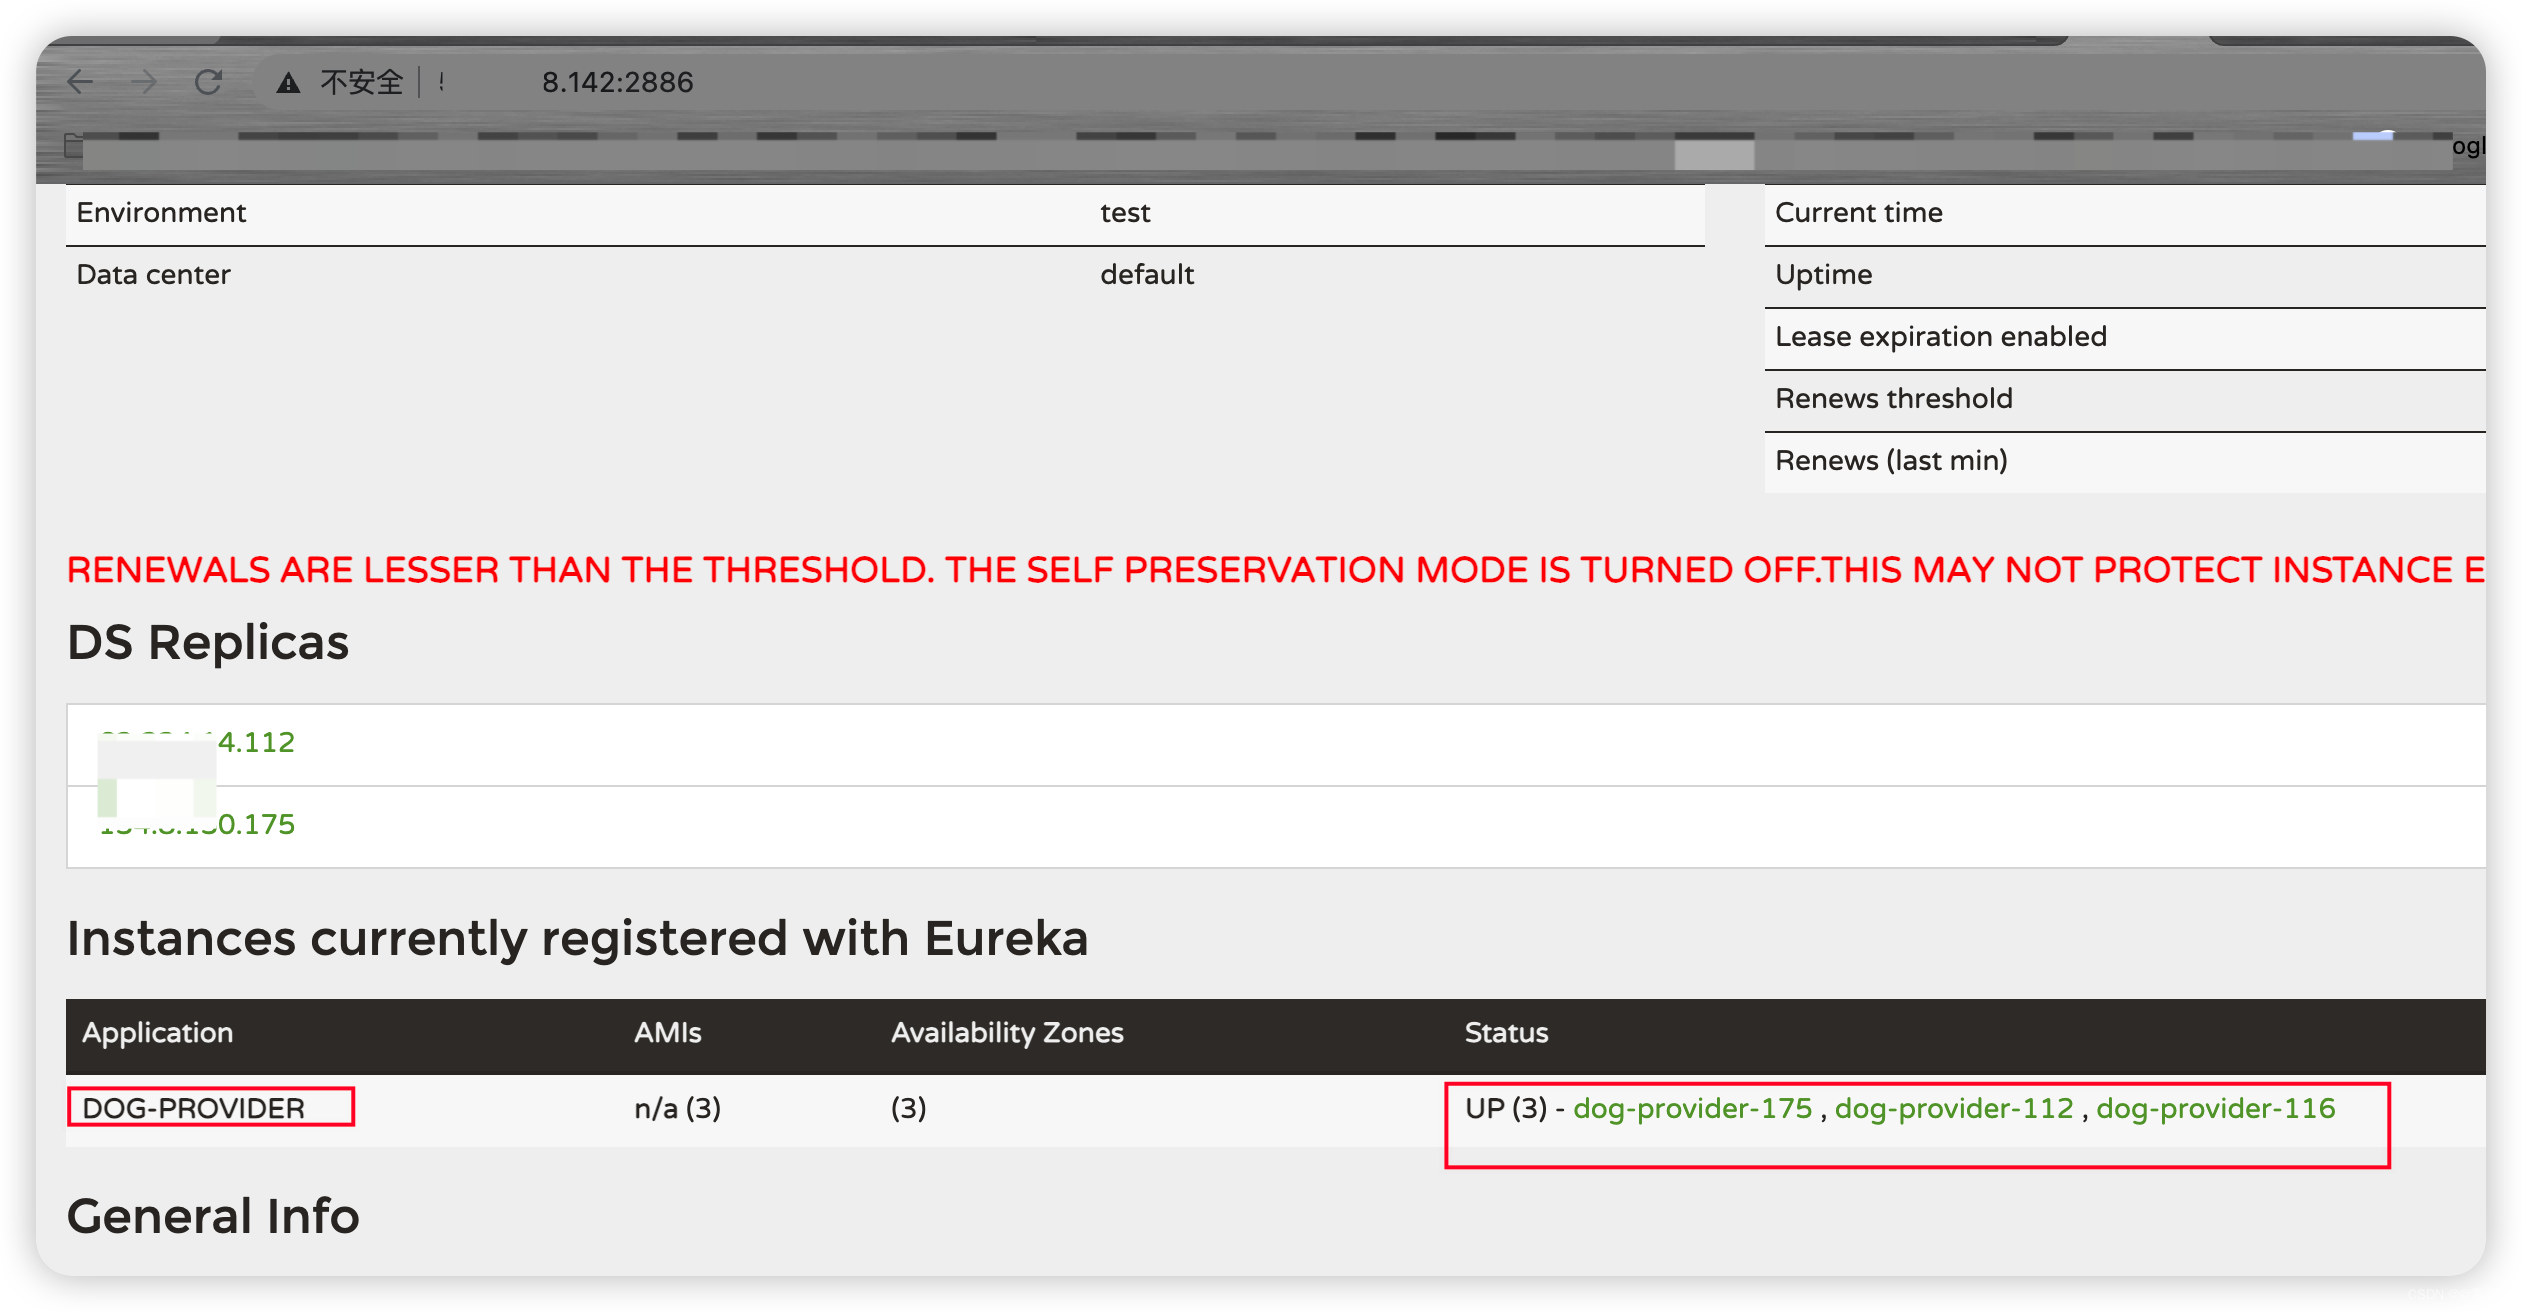Click the UP (3) status text
Screen dimensions: 2522x1312
pos(1505,1108)
